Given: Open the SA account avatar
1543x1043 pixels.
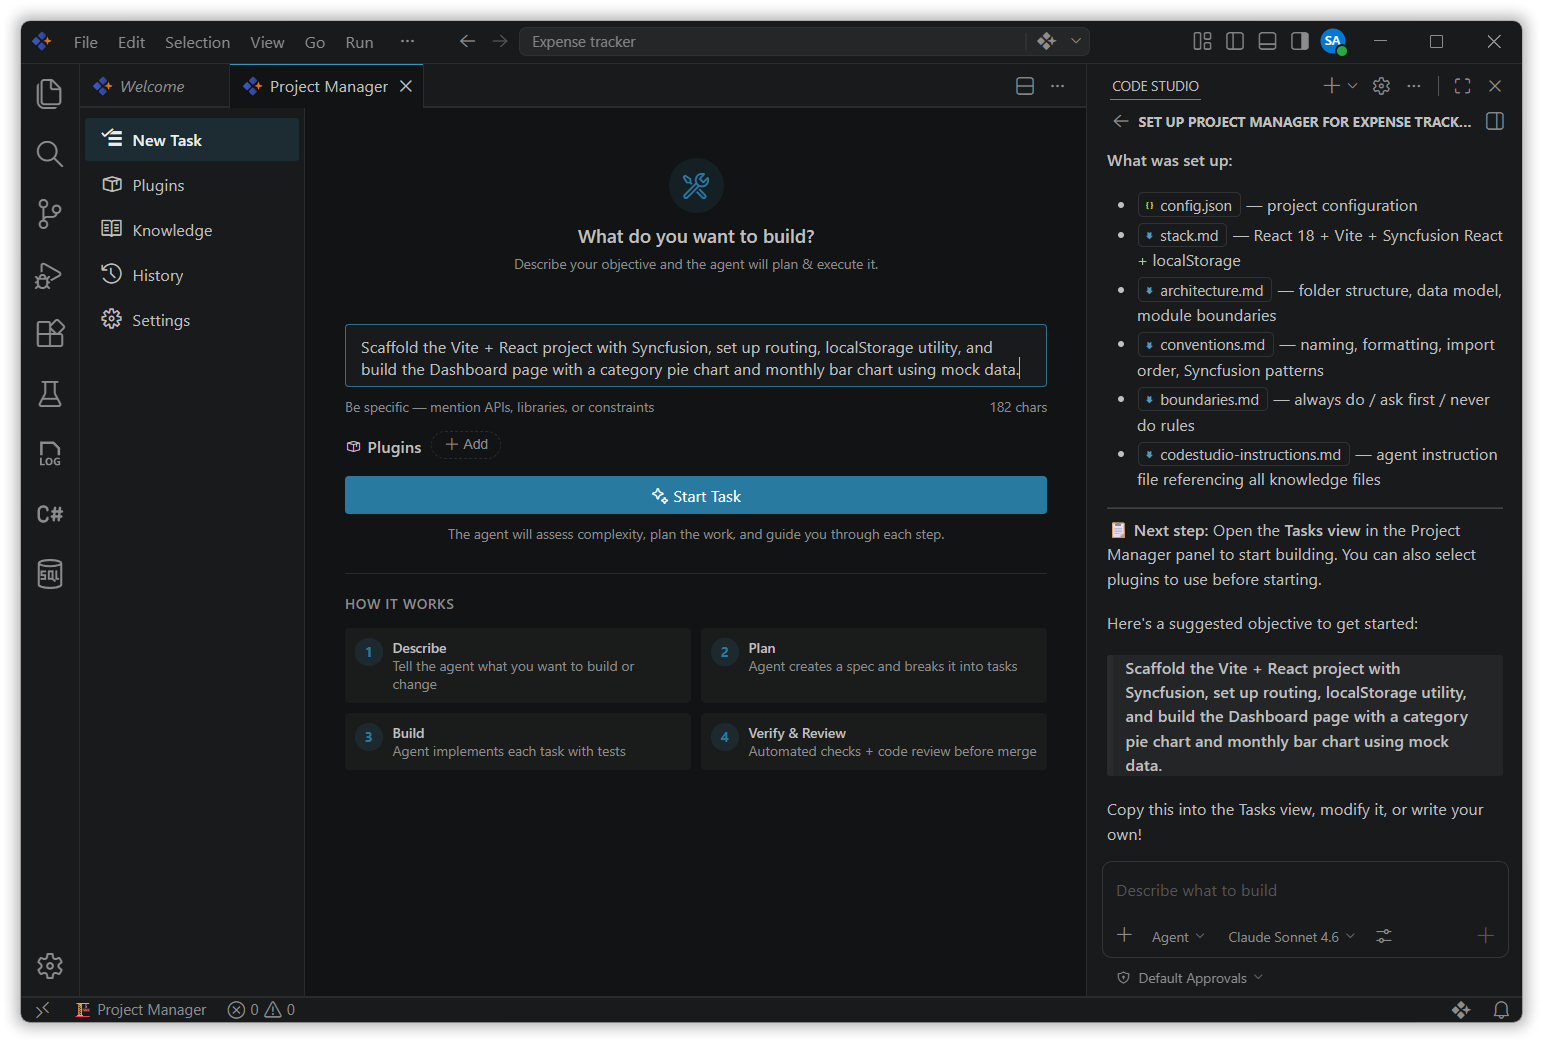Looking at the screenshot, I should 1333,41.
